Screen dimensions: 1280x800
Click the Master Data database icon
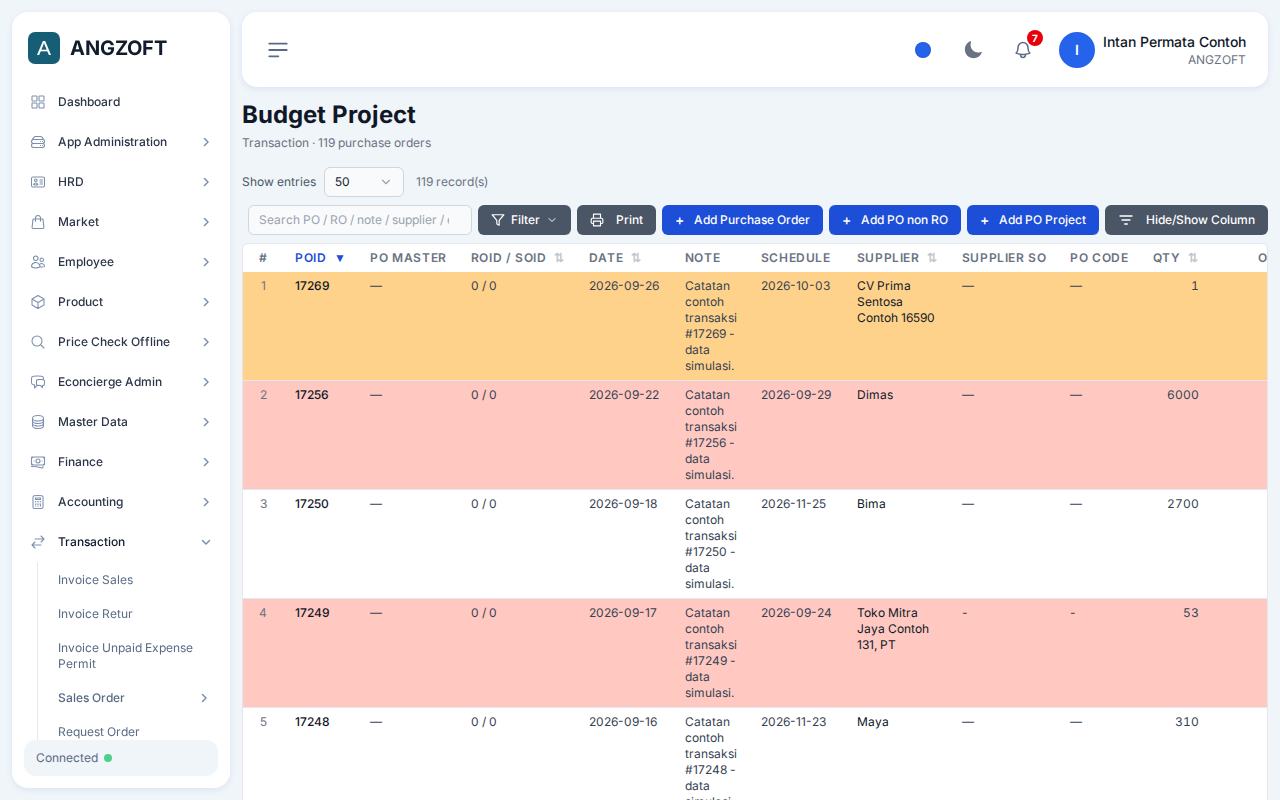[38, 422]
